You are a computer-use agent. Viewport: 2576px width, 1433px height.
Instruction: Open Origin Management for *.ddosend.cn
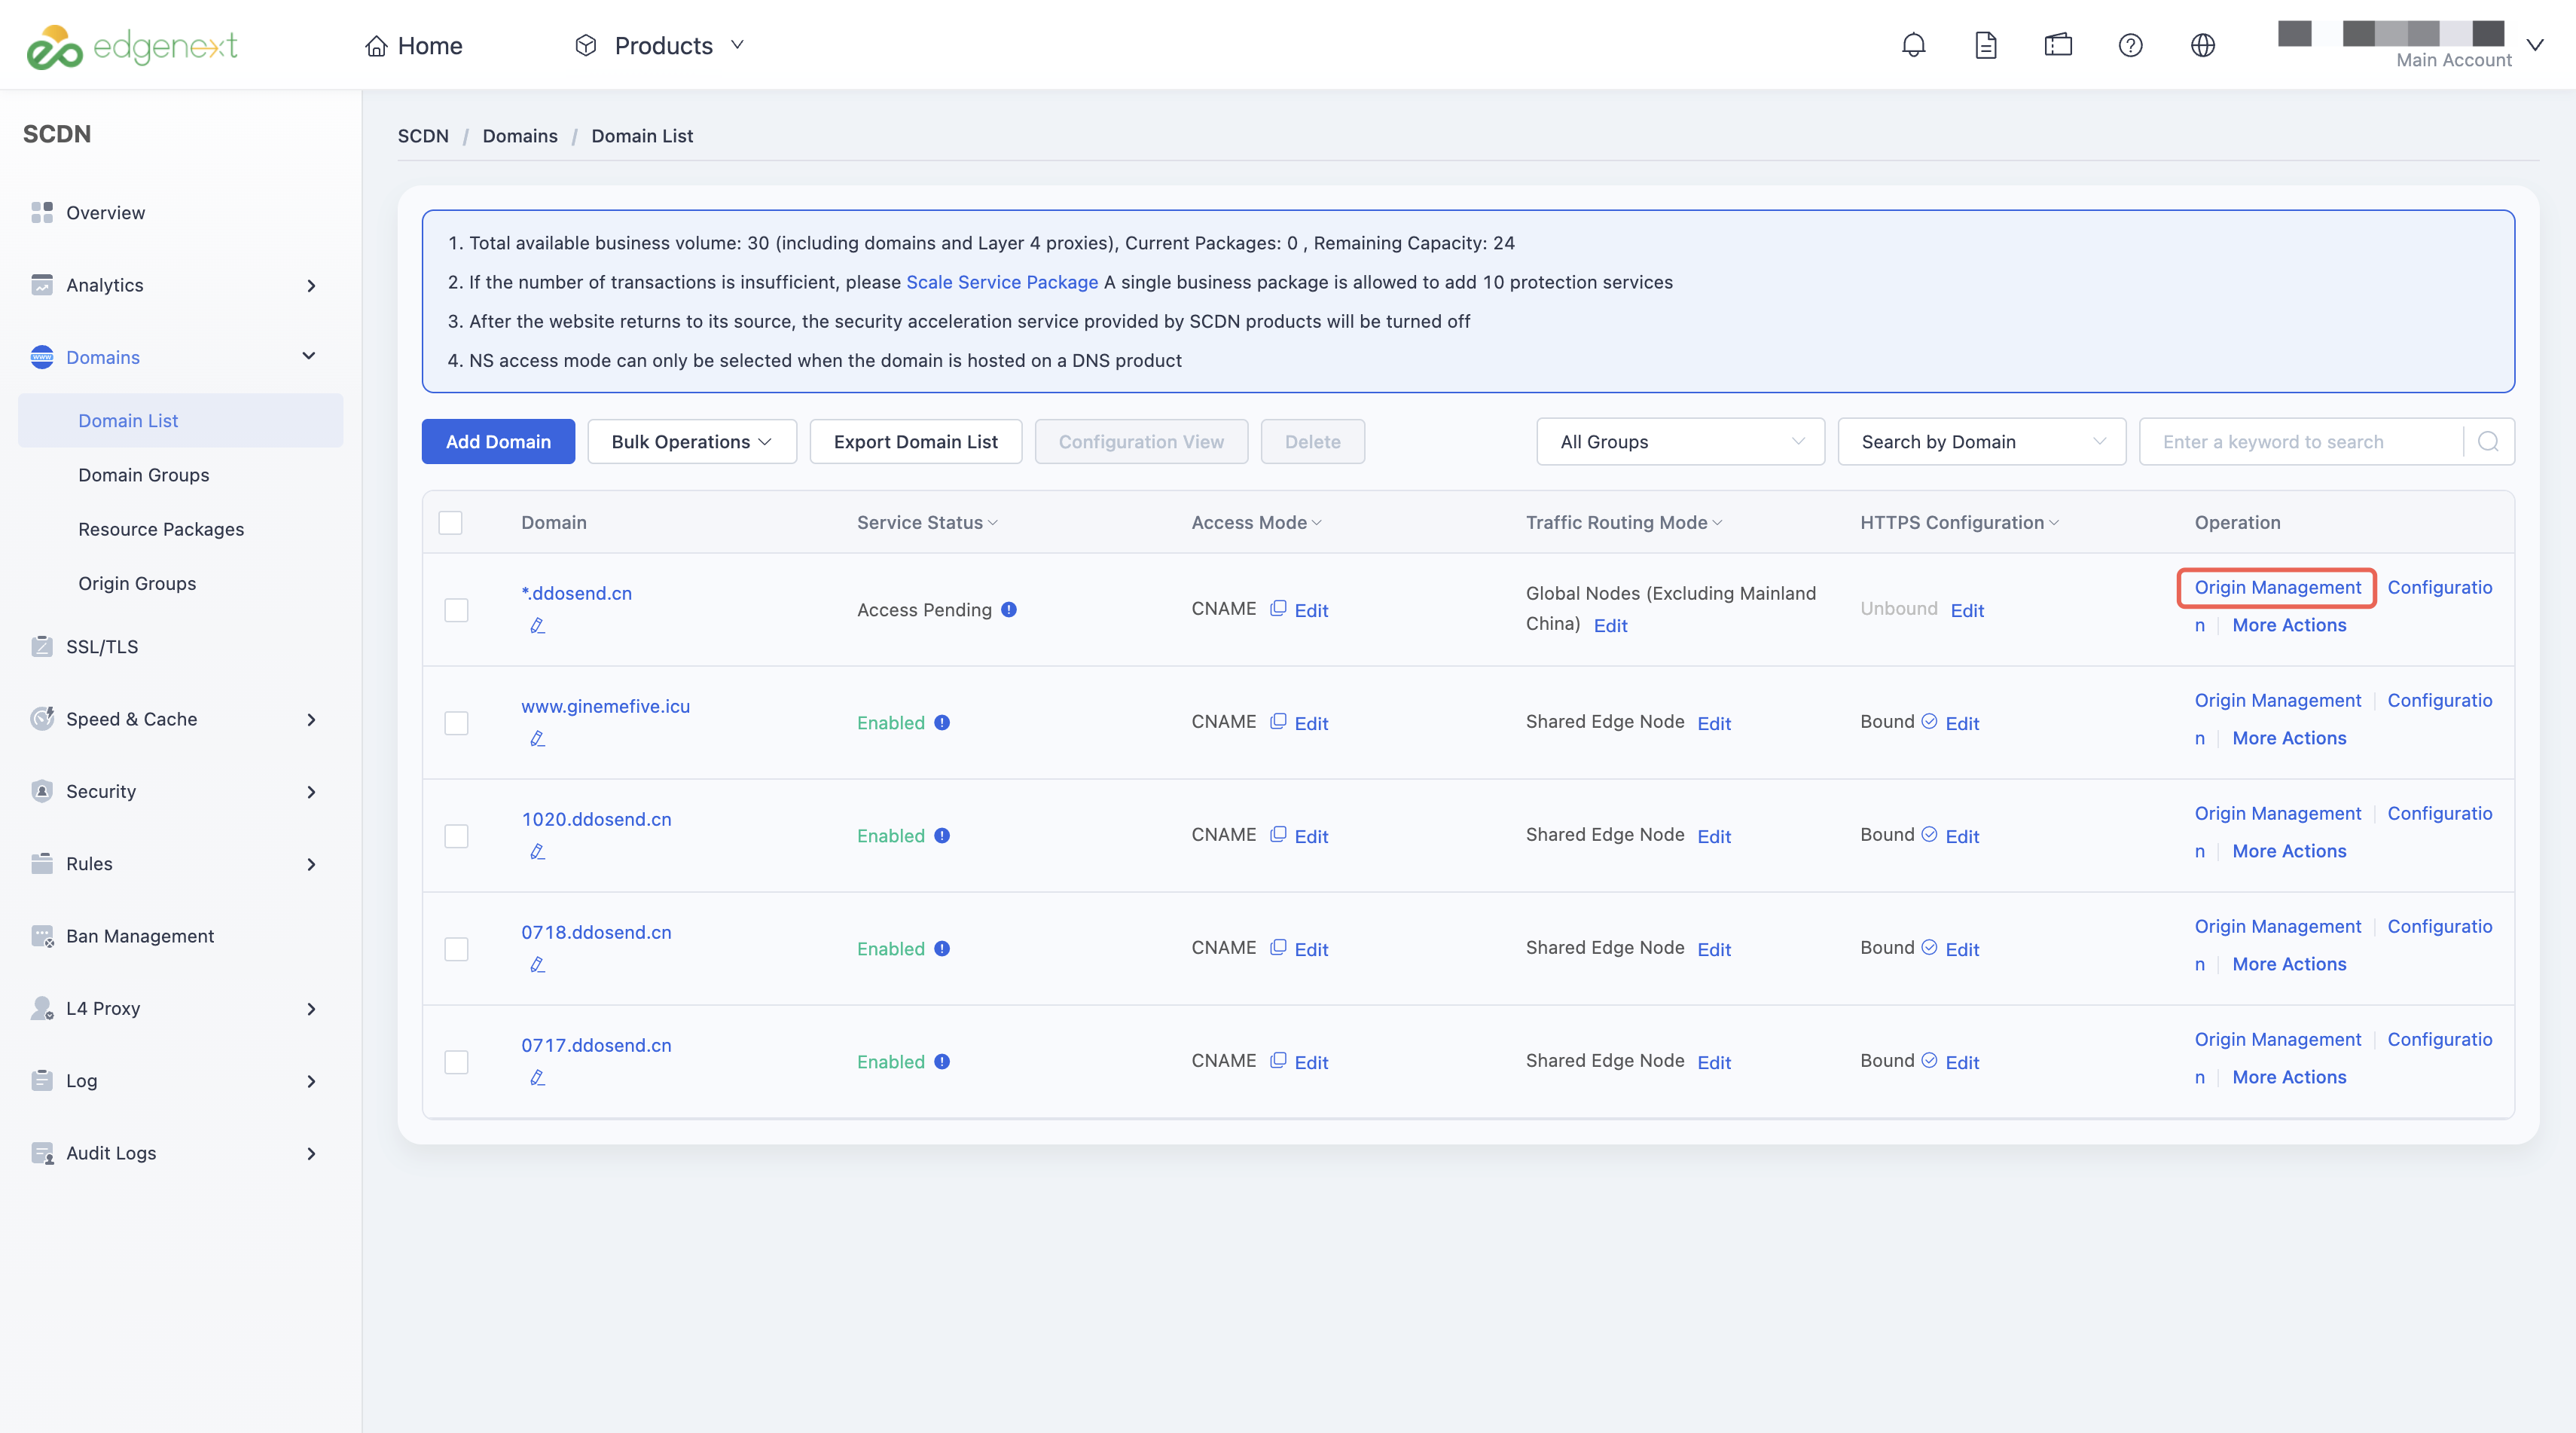click(x=2277, y=587)
